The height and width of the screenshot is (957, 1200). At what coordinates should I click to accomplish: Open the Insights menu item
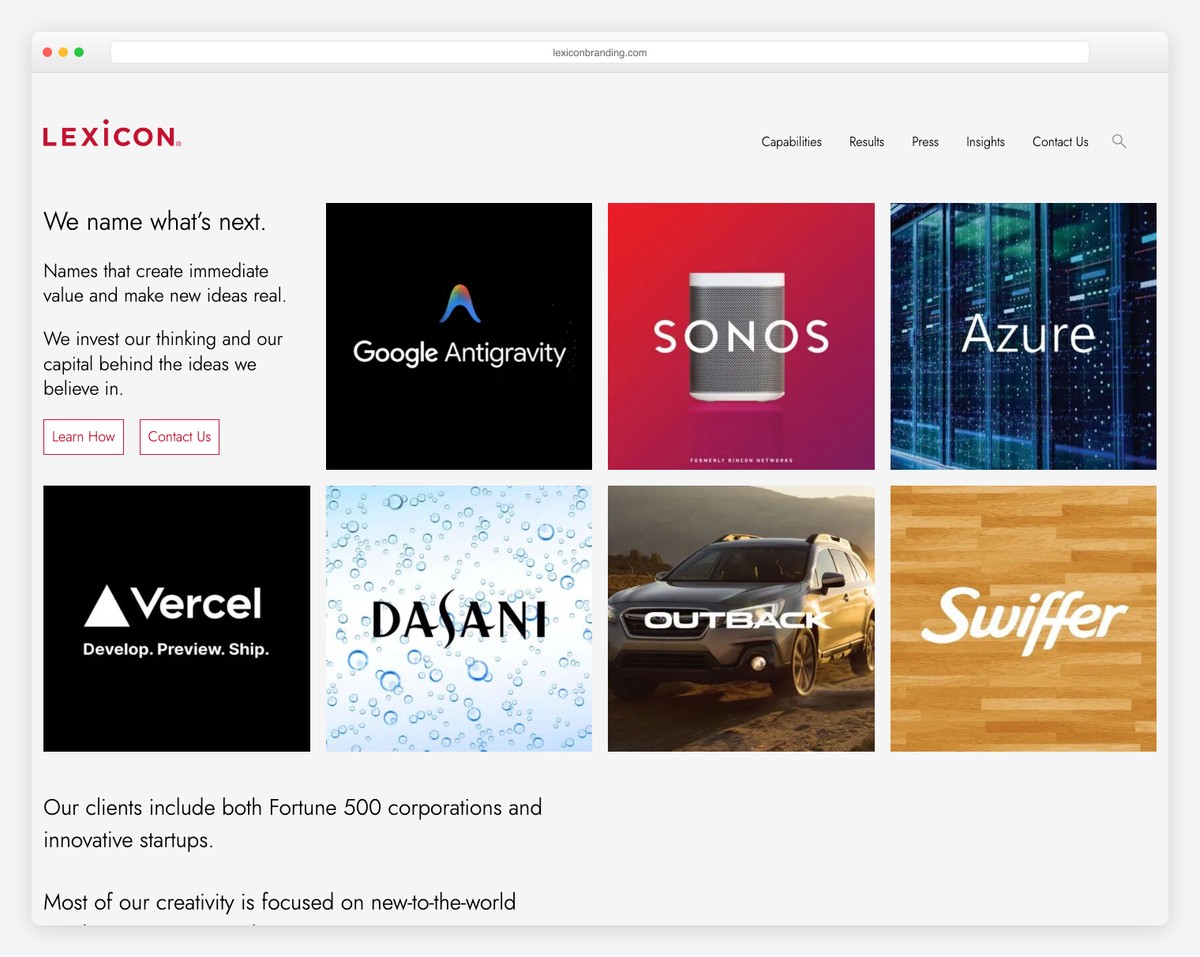pos(985,141)
